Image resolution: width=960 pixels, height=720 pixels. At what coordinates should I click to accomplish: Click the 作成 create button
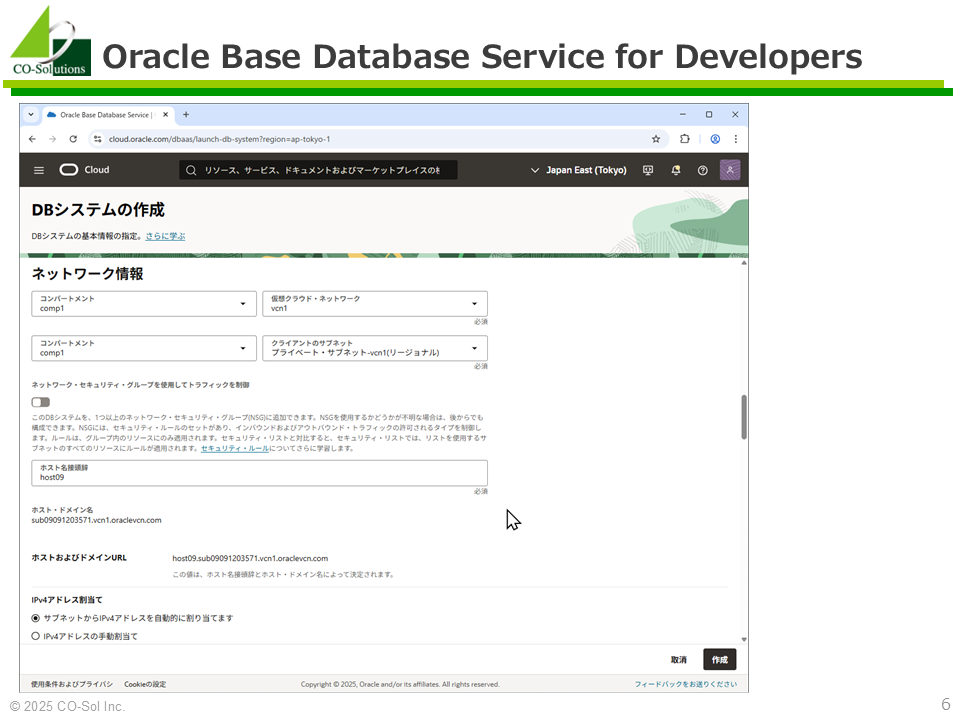coord(720,659)
